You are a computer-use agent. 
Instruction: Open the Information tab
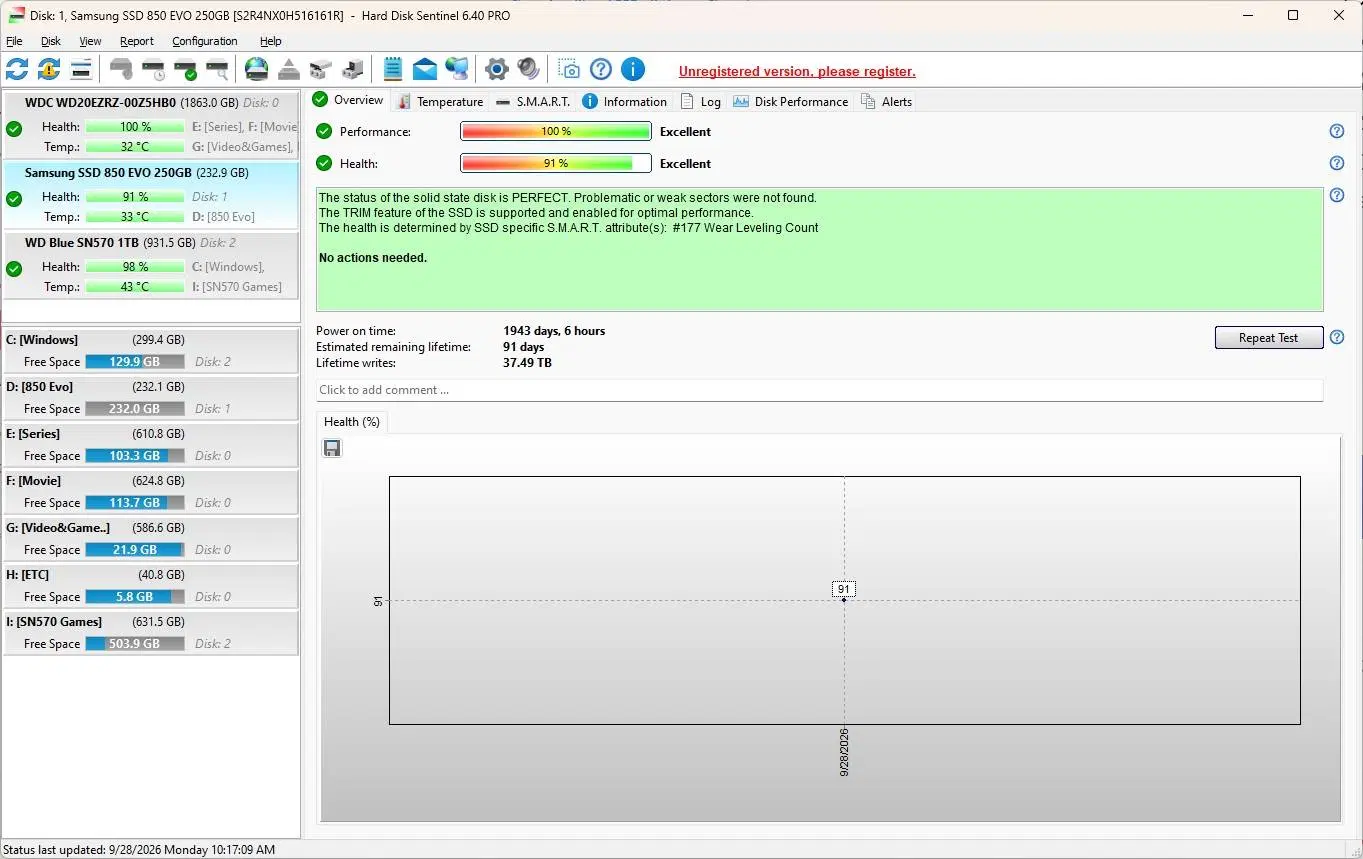pyautogui.click(x=625, y=101)
